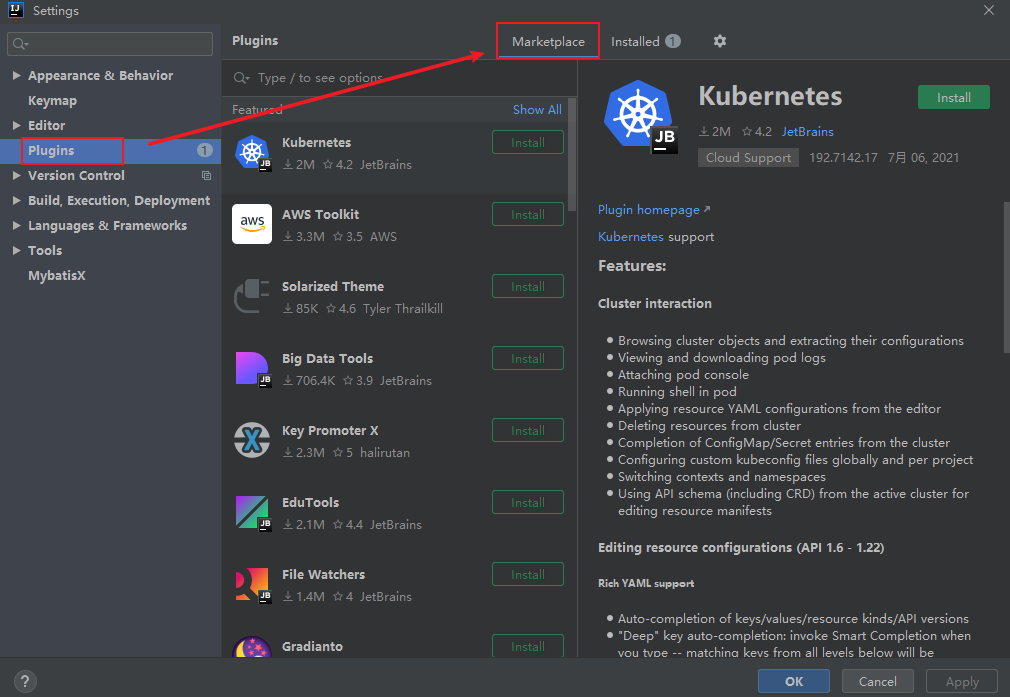The height and width of the screenshot is (697, 1010).
Task: Click the Plugins update count badge
Action: pos(204,150)
